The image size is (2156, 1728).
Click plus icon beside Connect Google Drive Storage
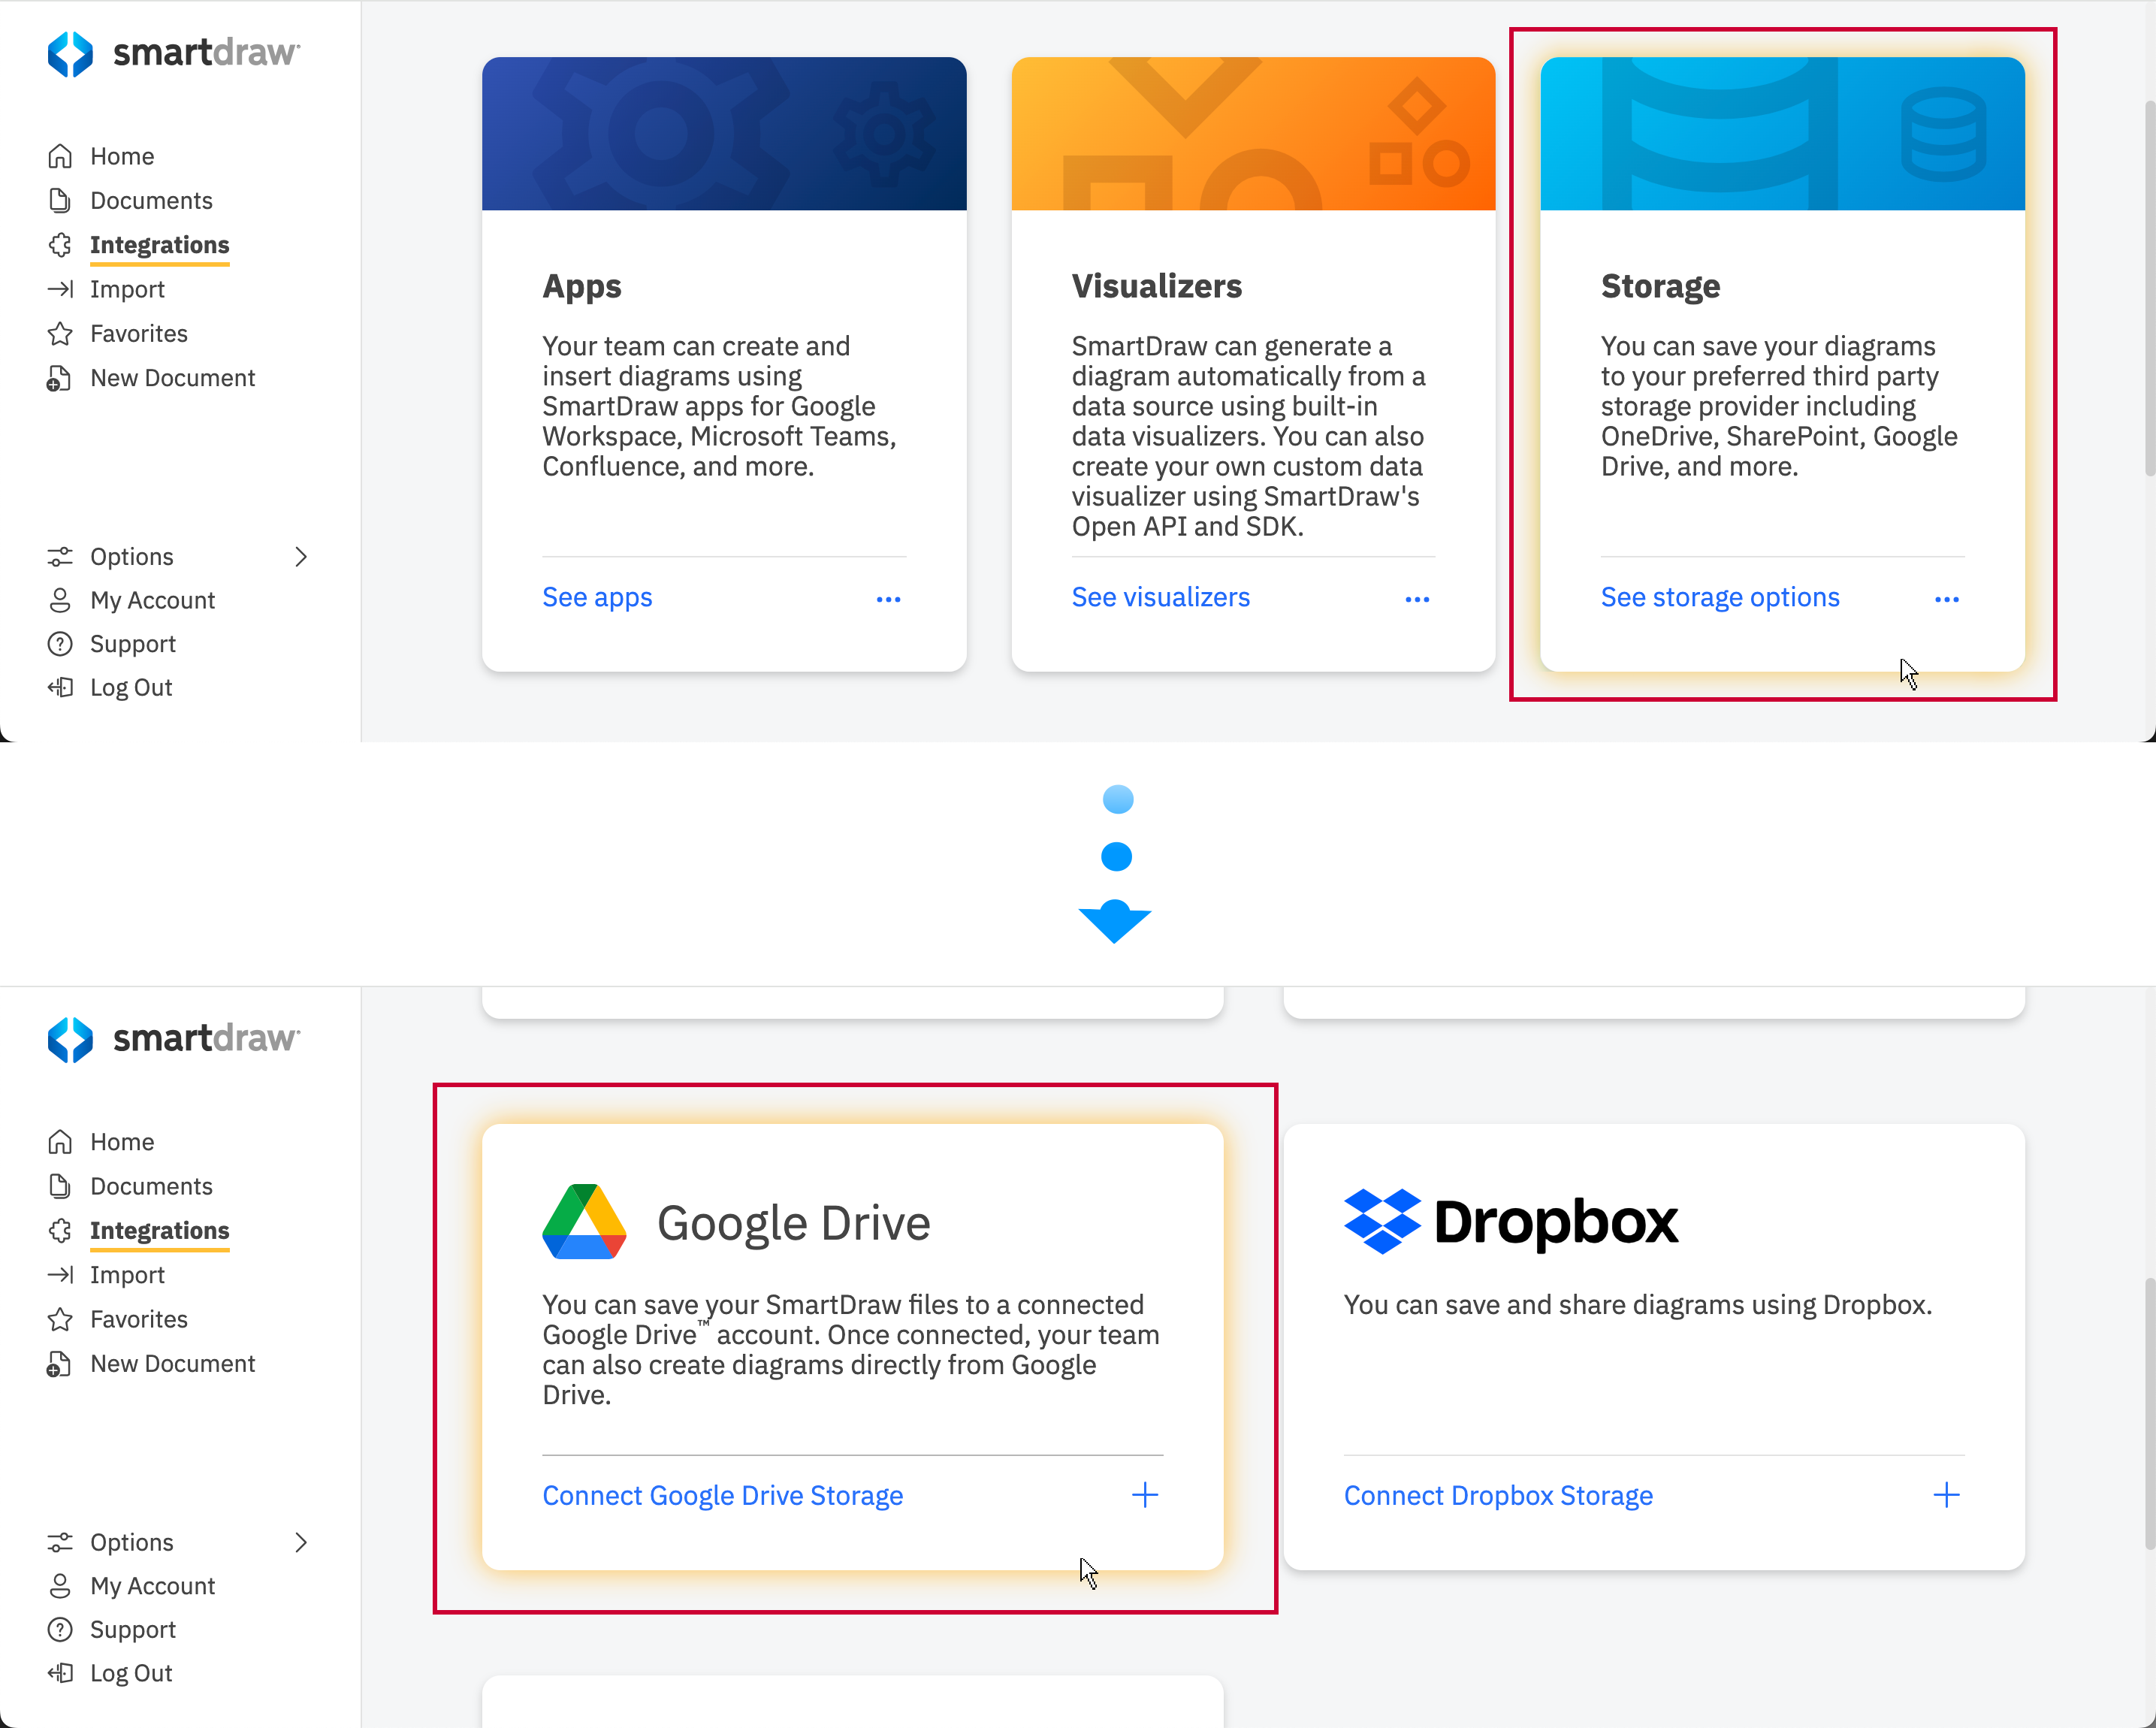click(1145, 1495)
